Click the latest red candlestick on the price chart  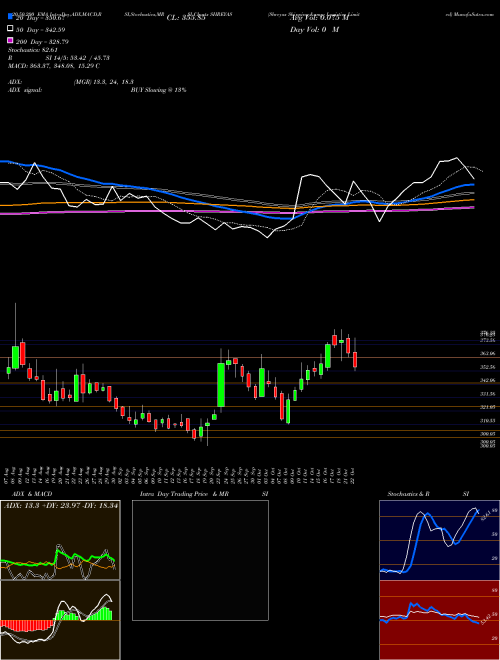coord(355,360)
